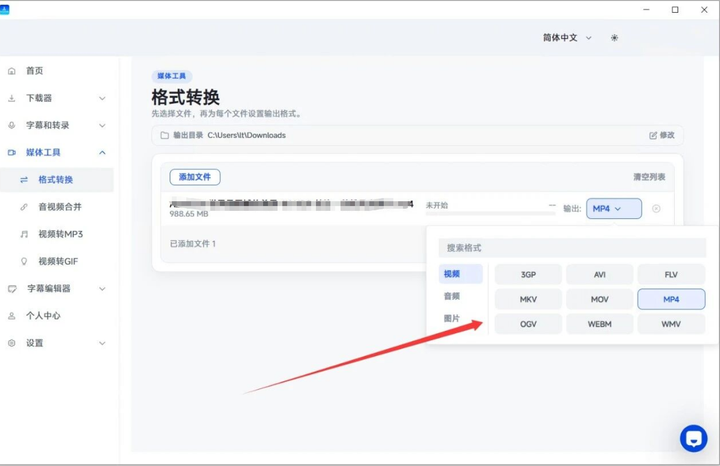The height and width of the screenshot is (466, 720).
Task: Choose the WEBM format
Action: 600,324
